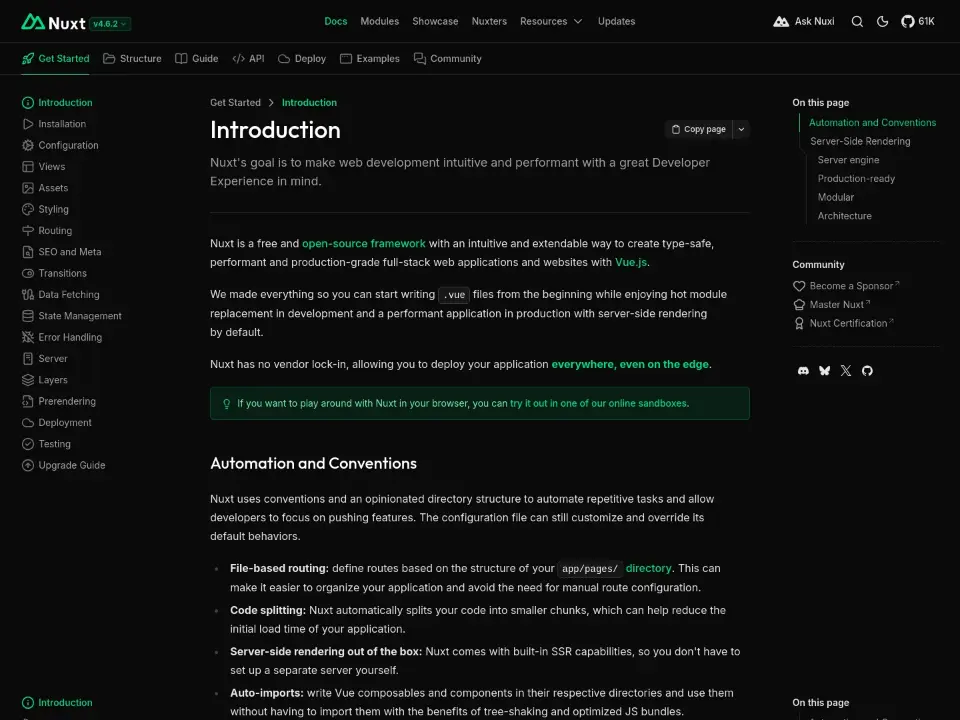This screenshot has width=960, height=720.
Task: Click the Assets image icon
Action: click(x=28, y=188)
